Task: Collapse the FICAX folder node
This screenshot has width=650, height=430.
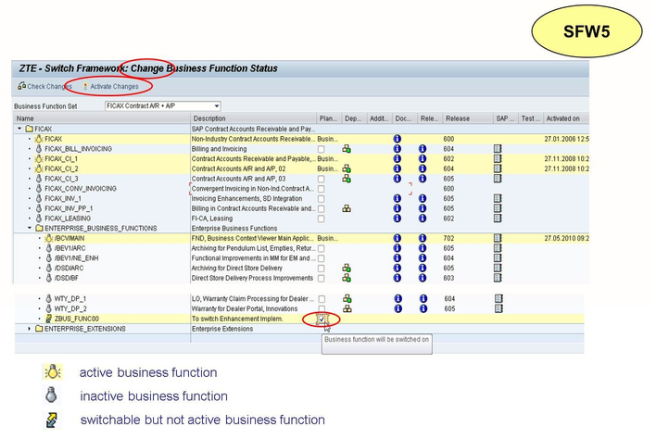Action: pos(19,129)
